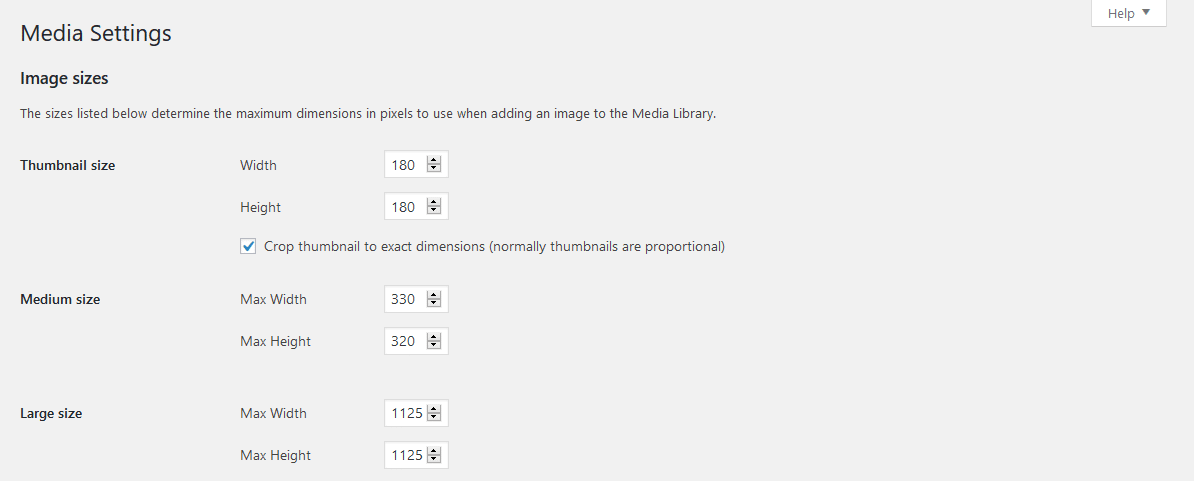Decrease Large Max Height with down arrow

(x=434, y=459)
